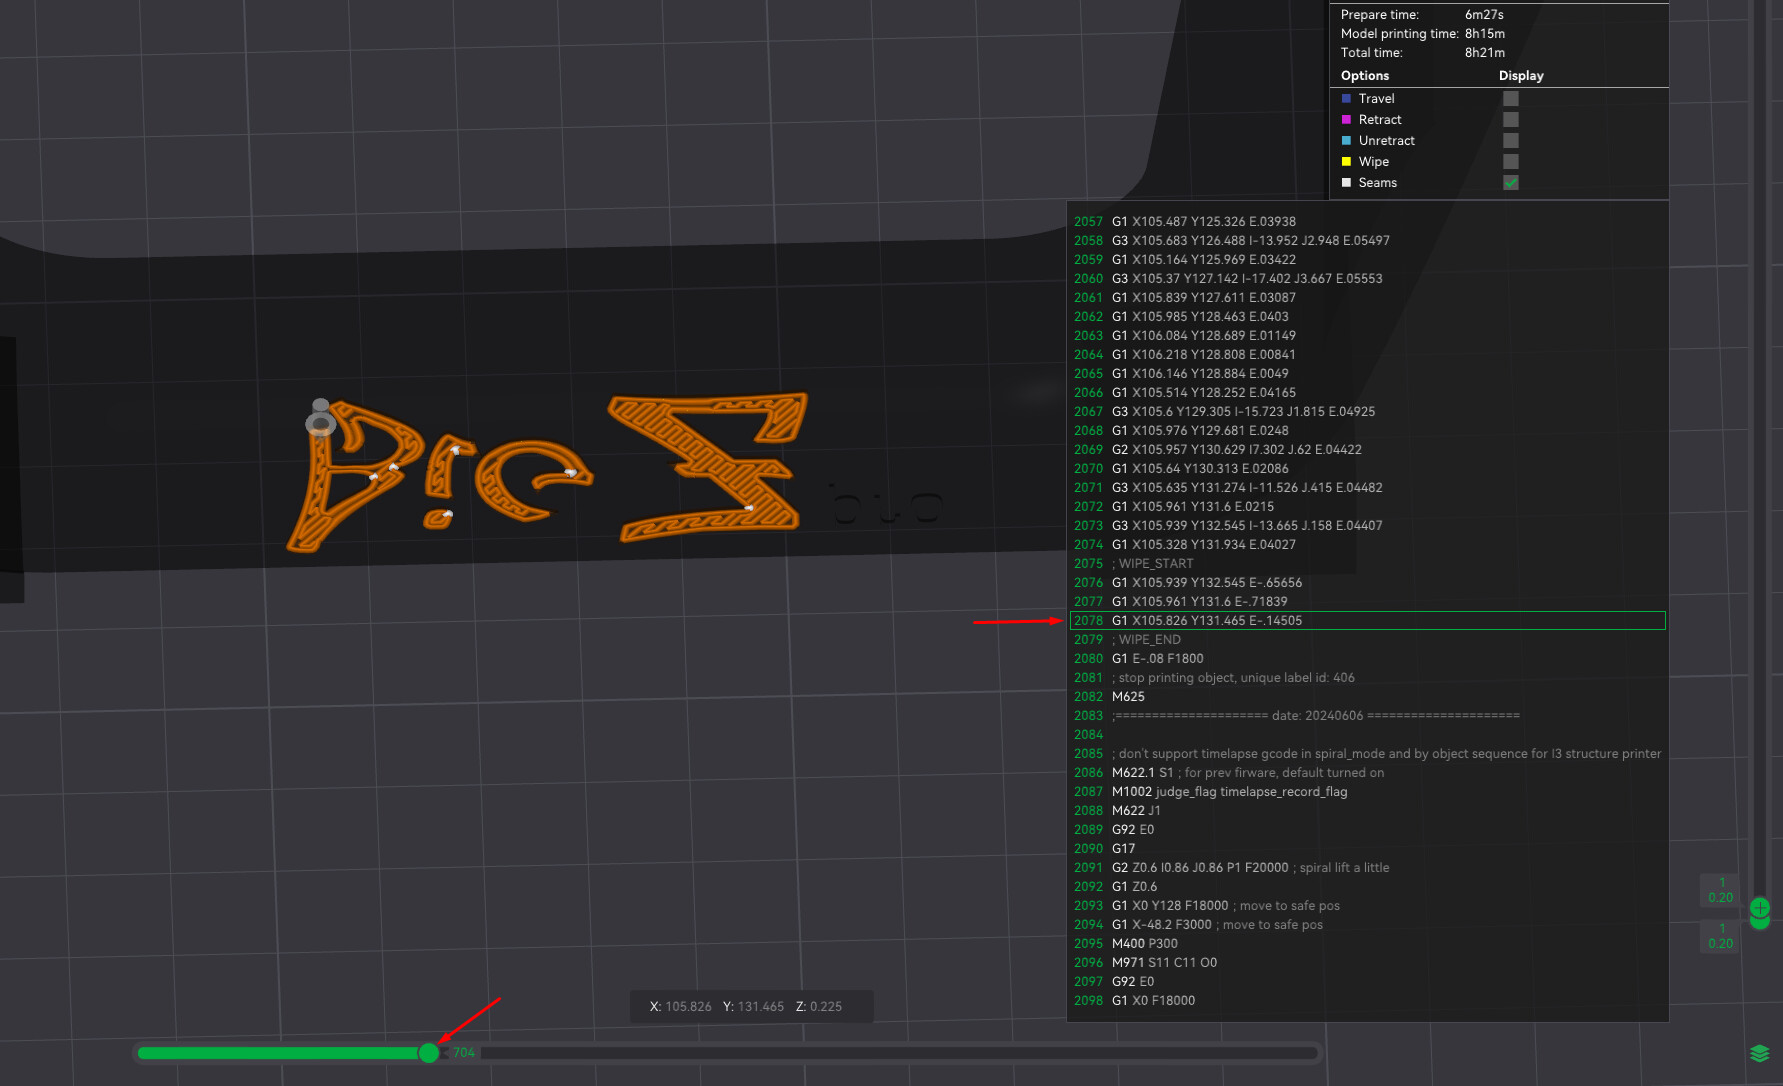This screenshot has width=1783, height=1086.
Task: Click the white Seams color square
Action: click(1346, 182)
